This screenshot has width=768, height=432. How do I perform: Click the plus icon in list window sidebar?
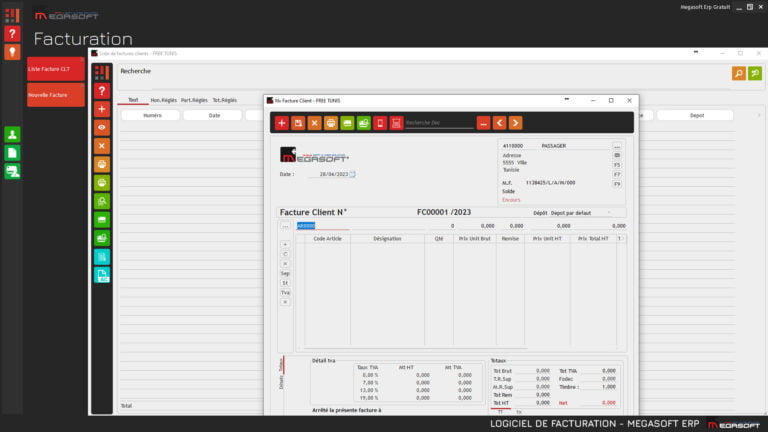point(102,109)
